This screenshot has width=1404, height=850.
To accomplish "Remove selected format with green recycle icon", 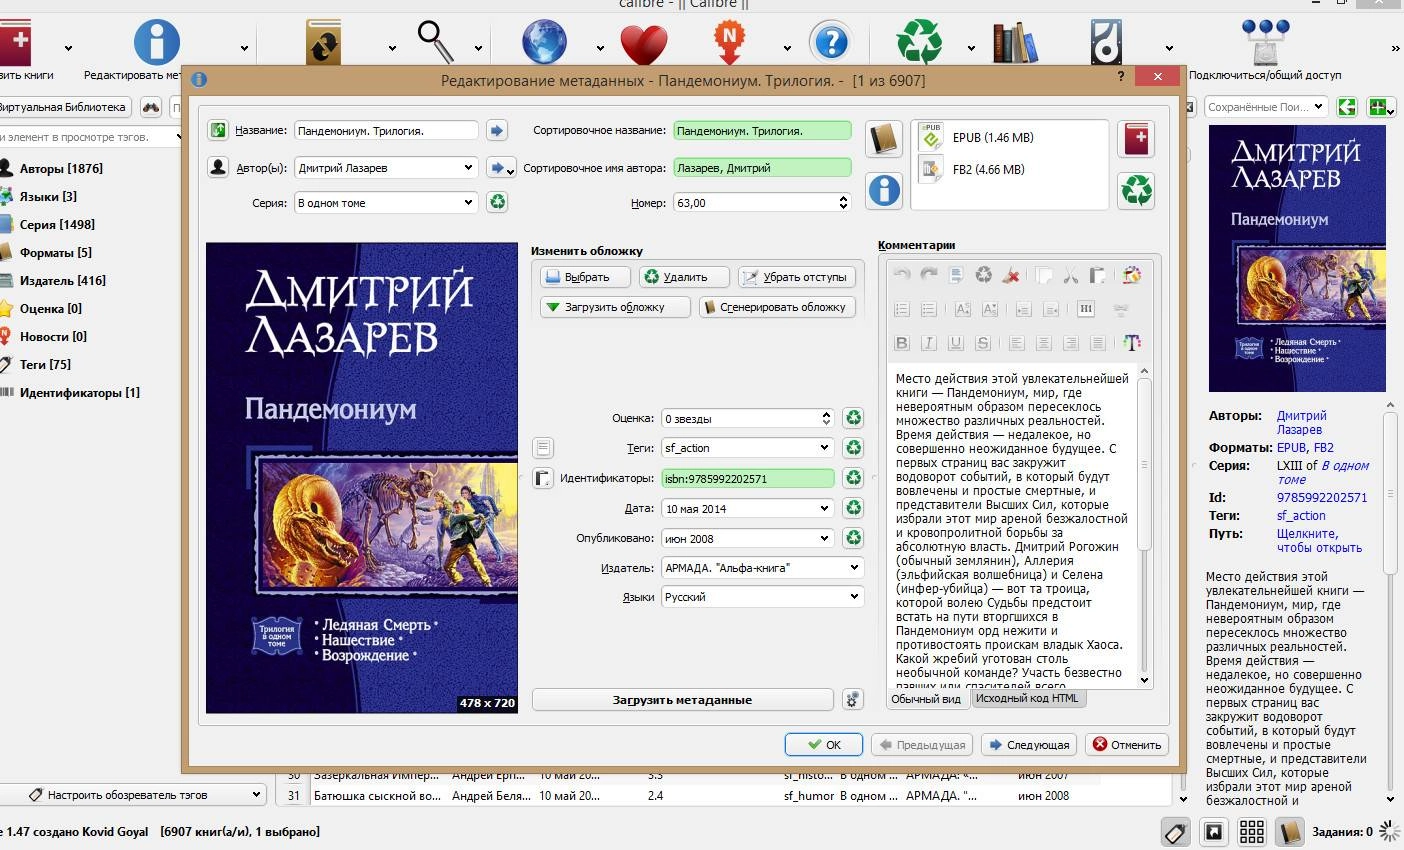I will [1137, 189].
